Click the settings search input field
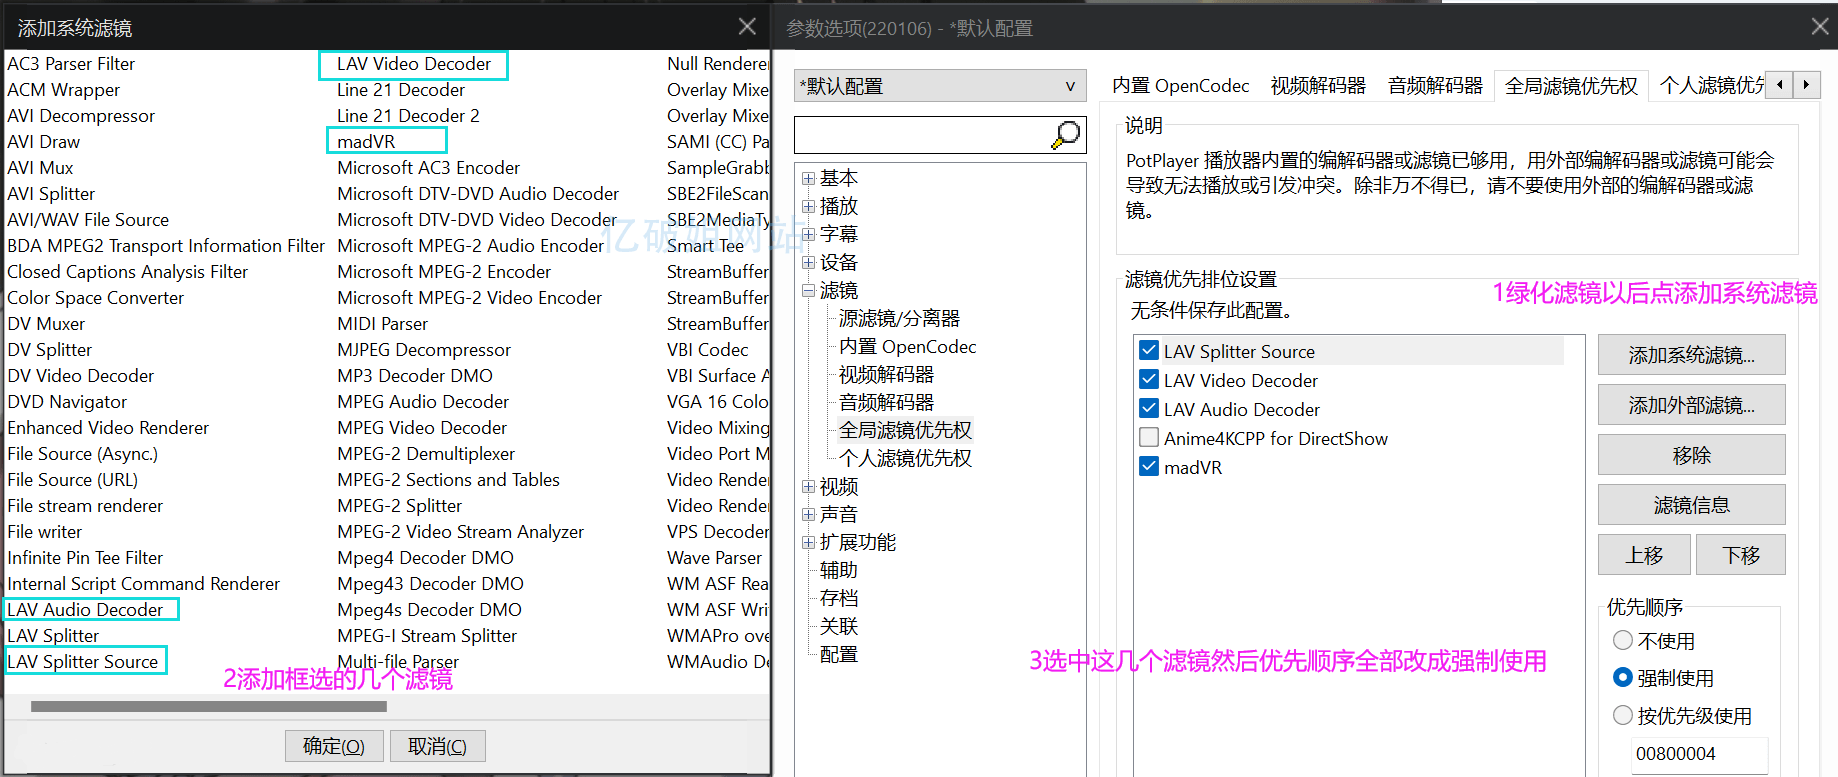The width and height of the screenshot is (1838, 777). click(x=920, y=134)
